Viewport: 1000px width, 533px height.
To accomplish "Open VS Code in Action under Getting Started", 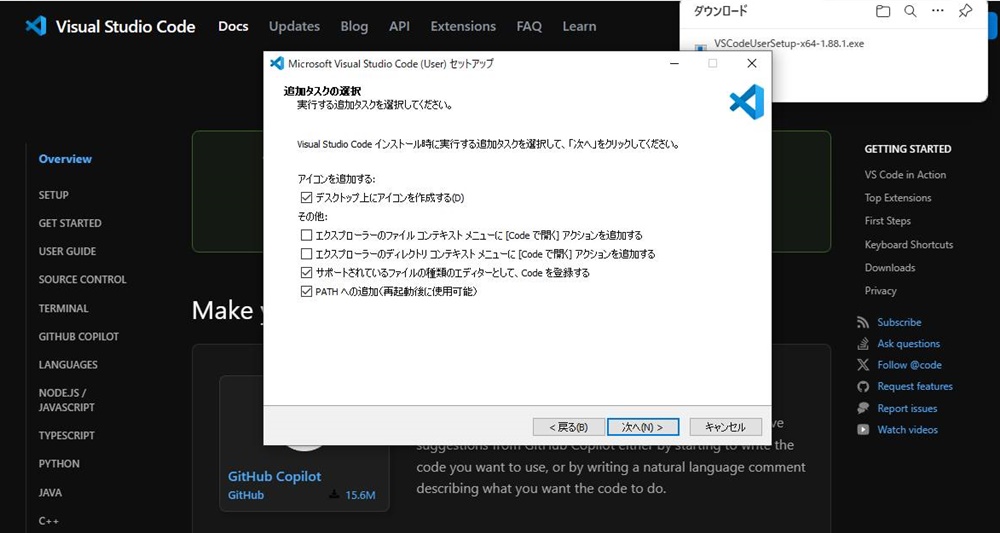I will tap(905, 175).
